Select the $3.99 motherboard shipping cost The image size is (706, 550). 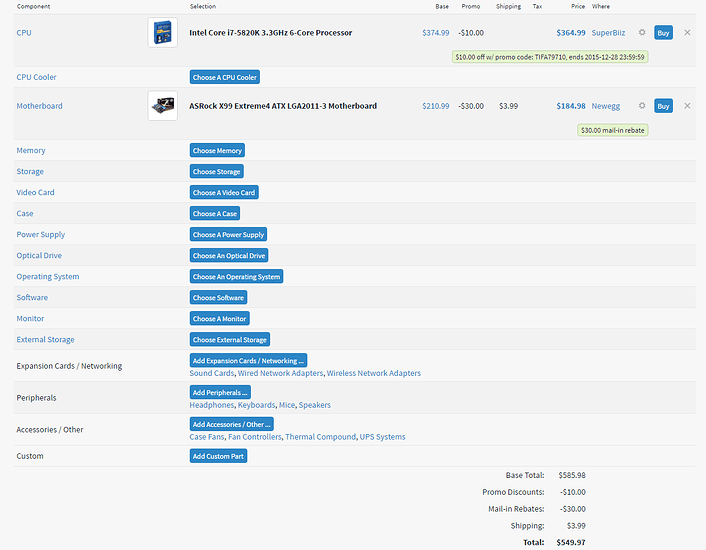(x=508, y=106)
